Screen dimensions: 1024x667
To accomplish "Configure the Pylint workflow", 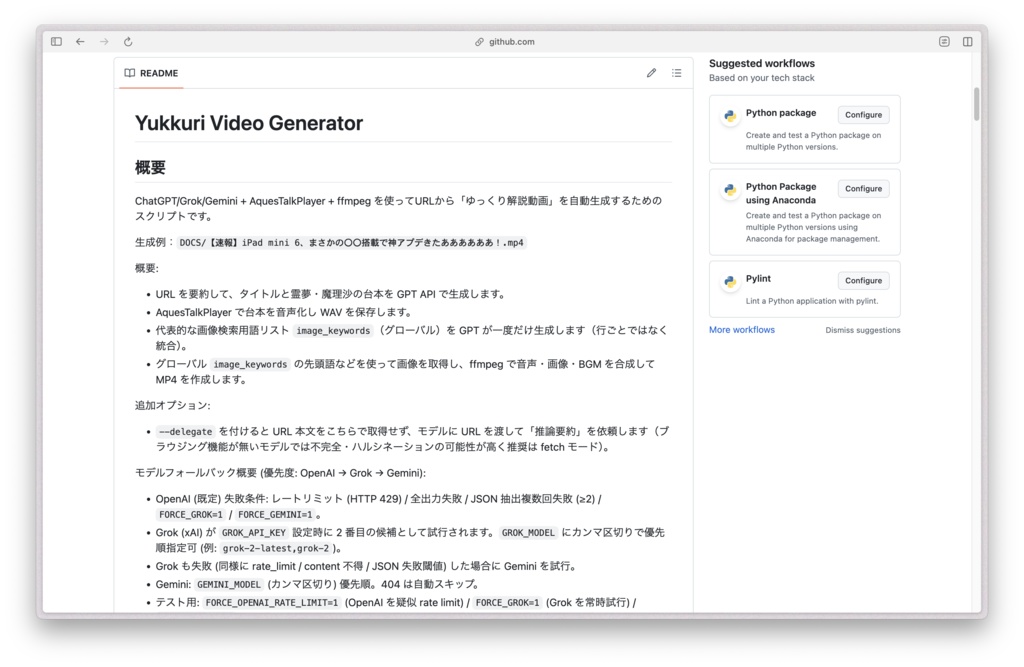I will click(863, 280).
